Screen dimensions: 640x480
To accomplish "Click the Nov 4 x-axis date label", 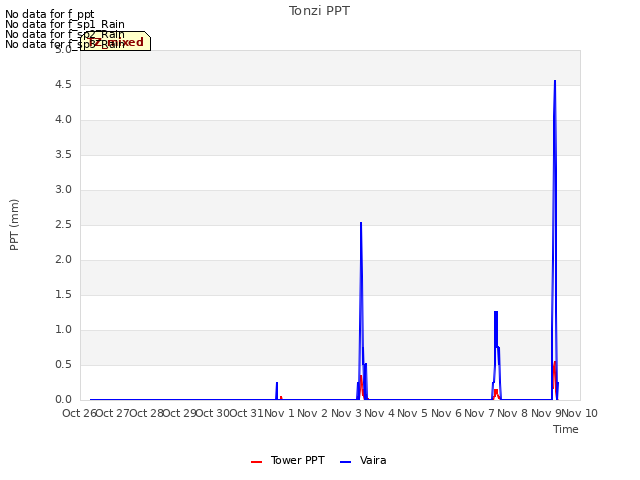I will tap(380, 413).
